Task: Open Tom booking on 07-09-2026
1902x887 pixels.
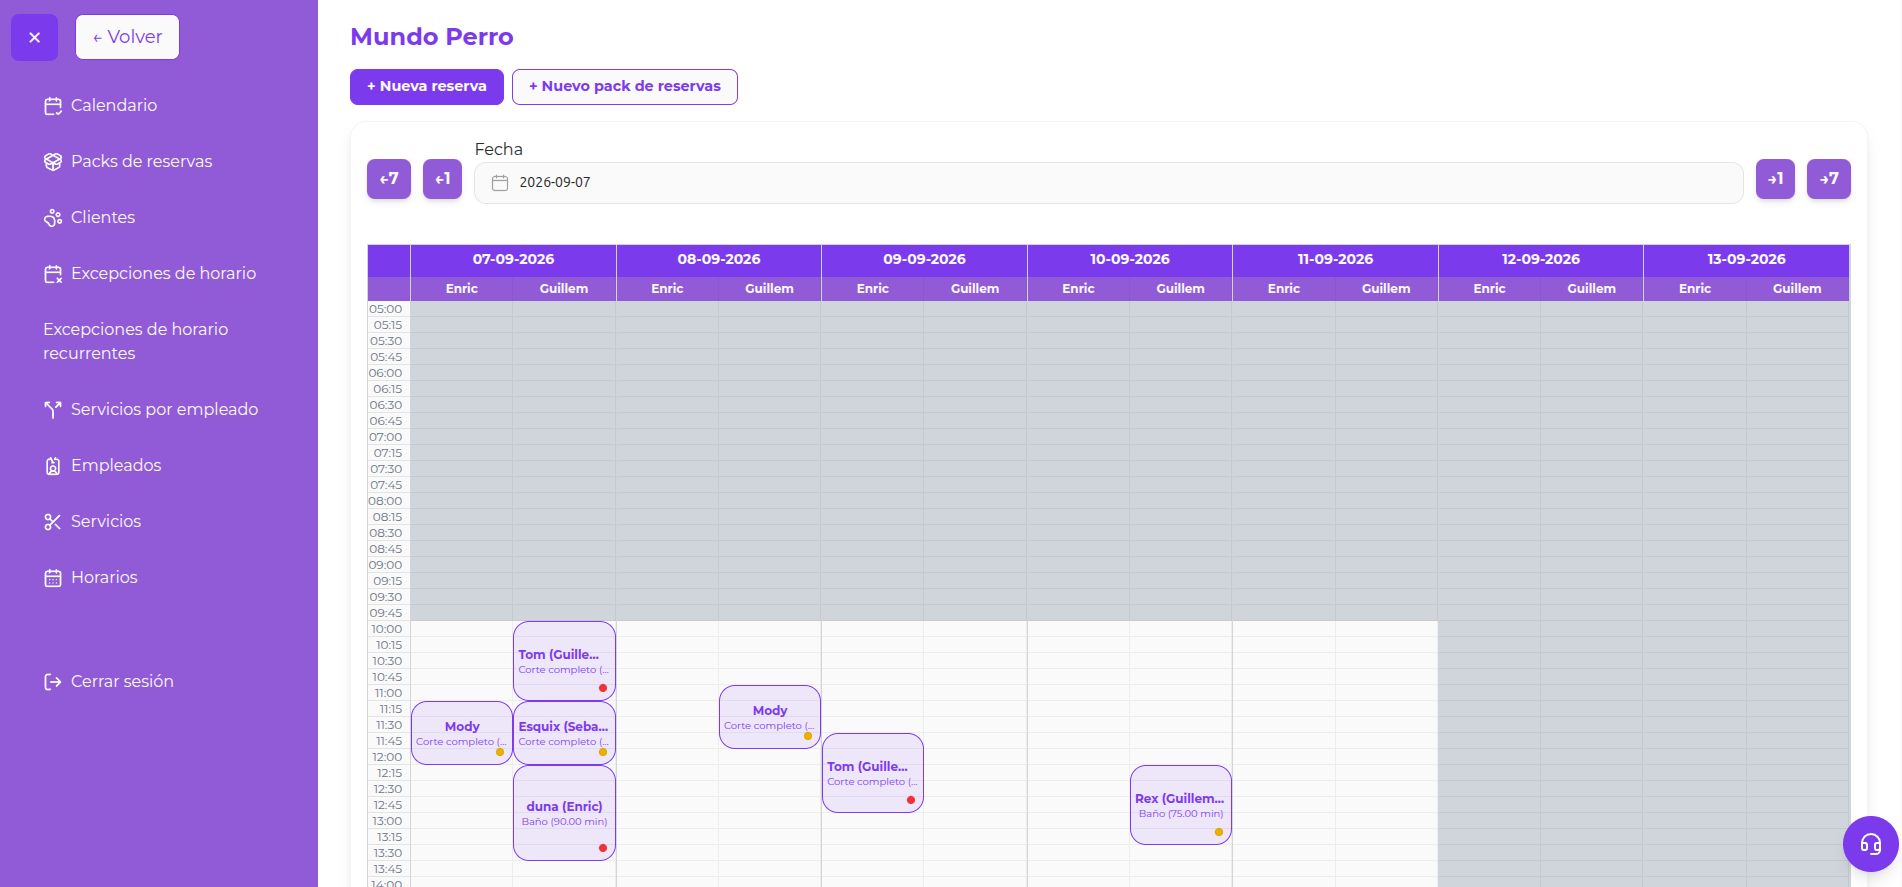Action: pos(564,661)
